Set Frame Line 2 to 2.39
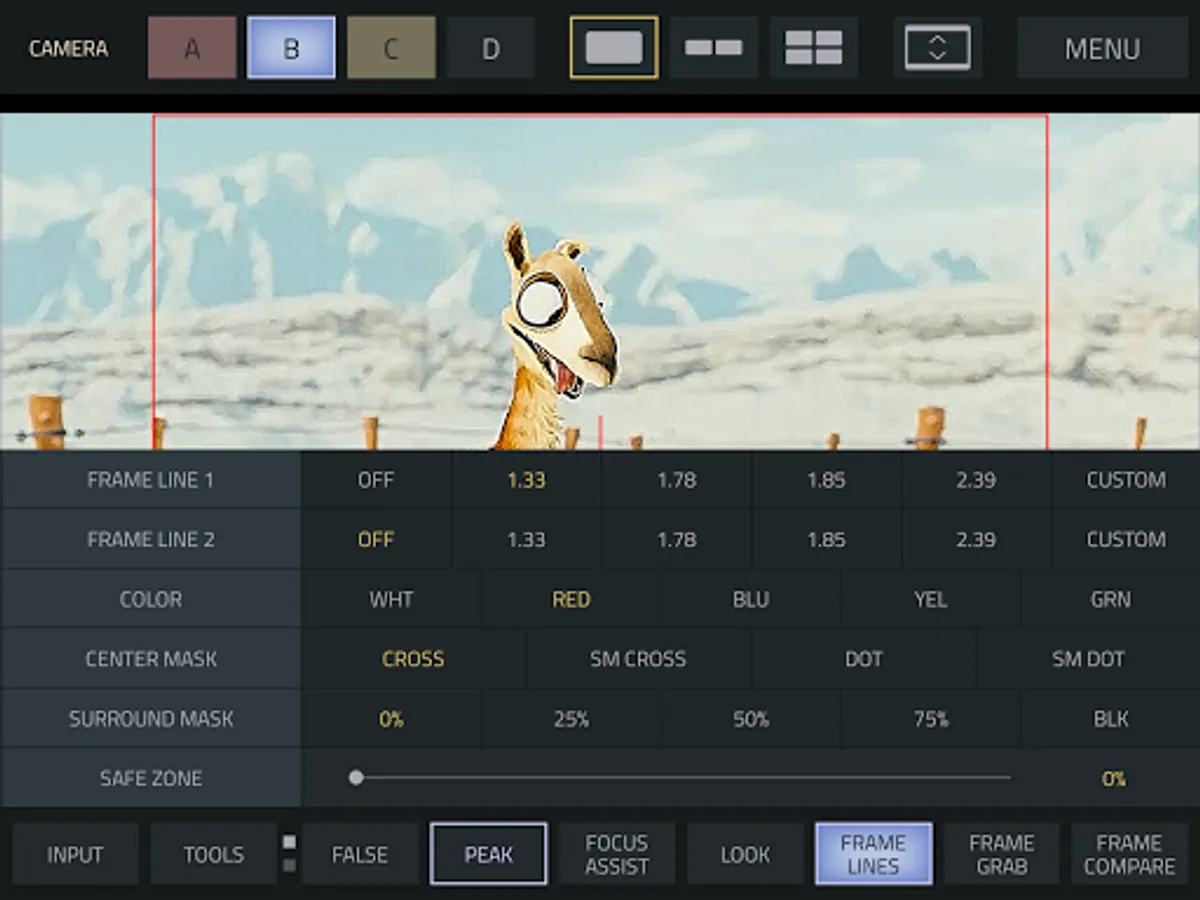Viewport: 1200px width, 900px height. click(976, 539)
